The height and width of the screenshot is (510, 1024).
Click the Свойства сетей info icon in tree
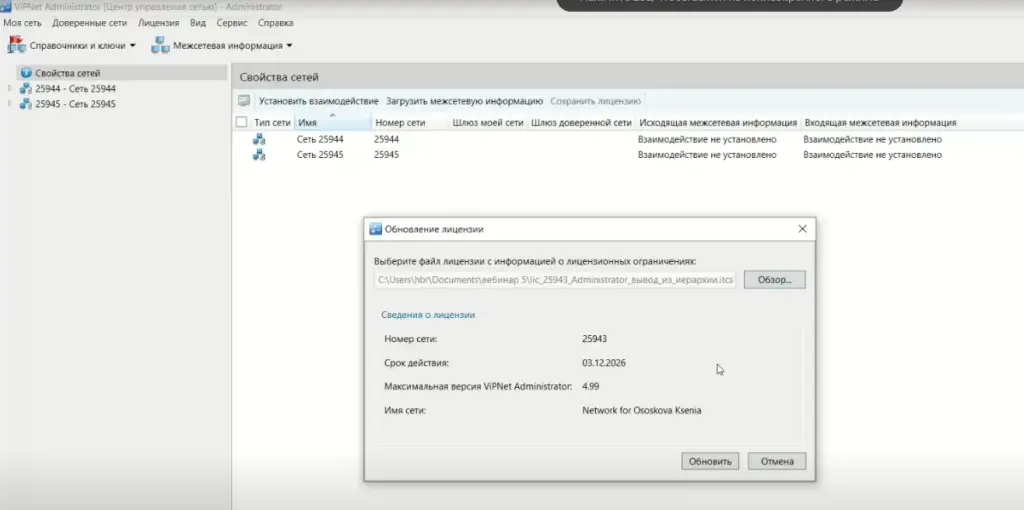[26, 73]
